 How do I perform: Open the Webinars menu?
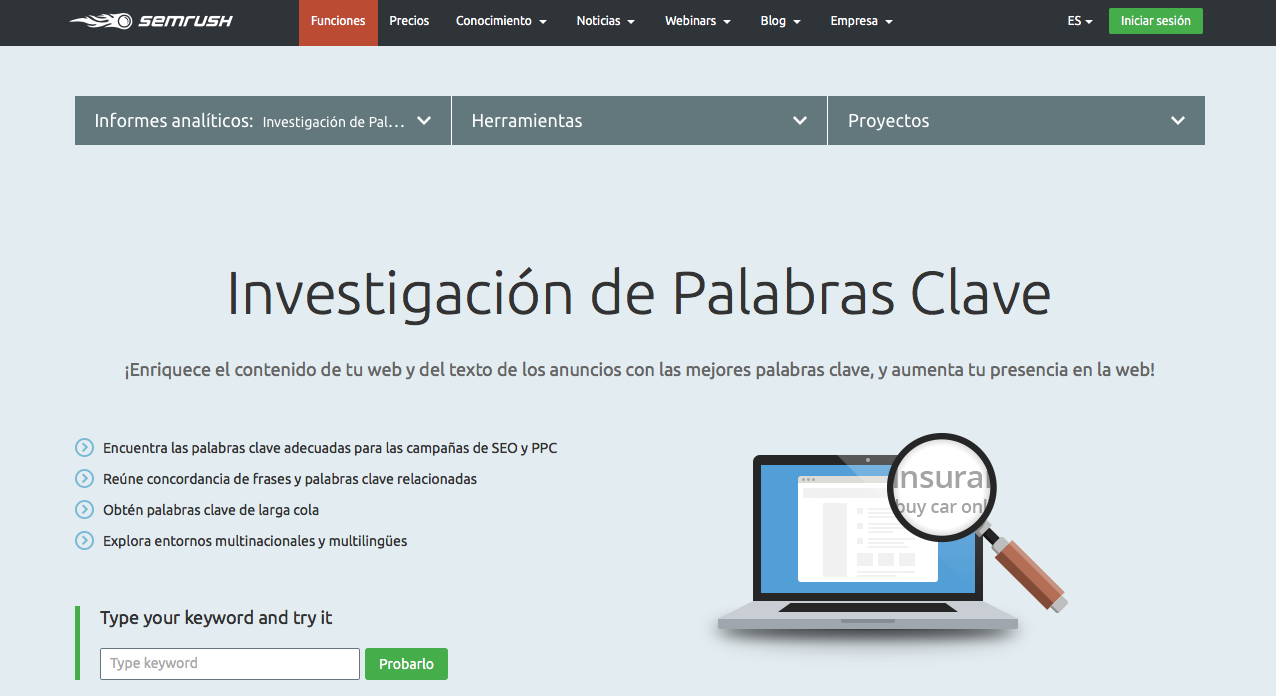point(697,20)
